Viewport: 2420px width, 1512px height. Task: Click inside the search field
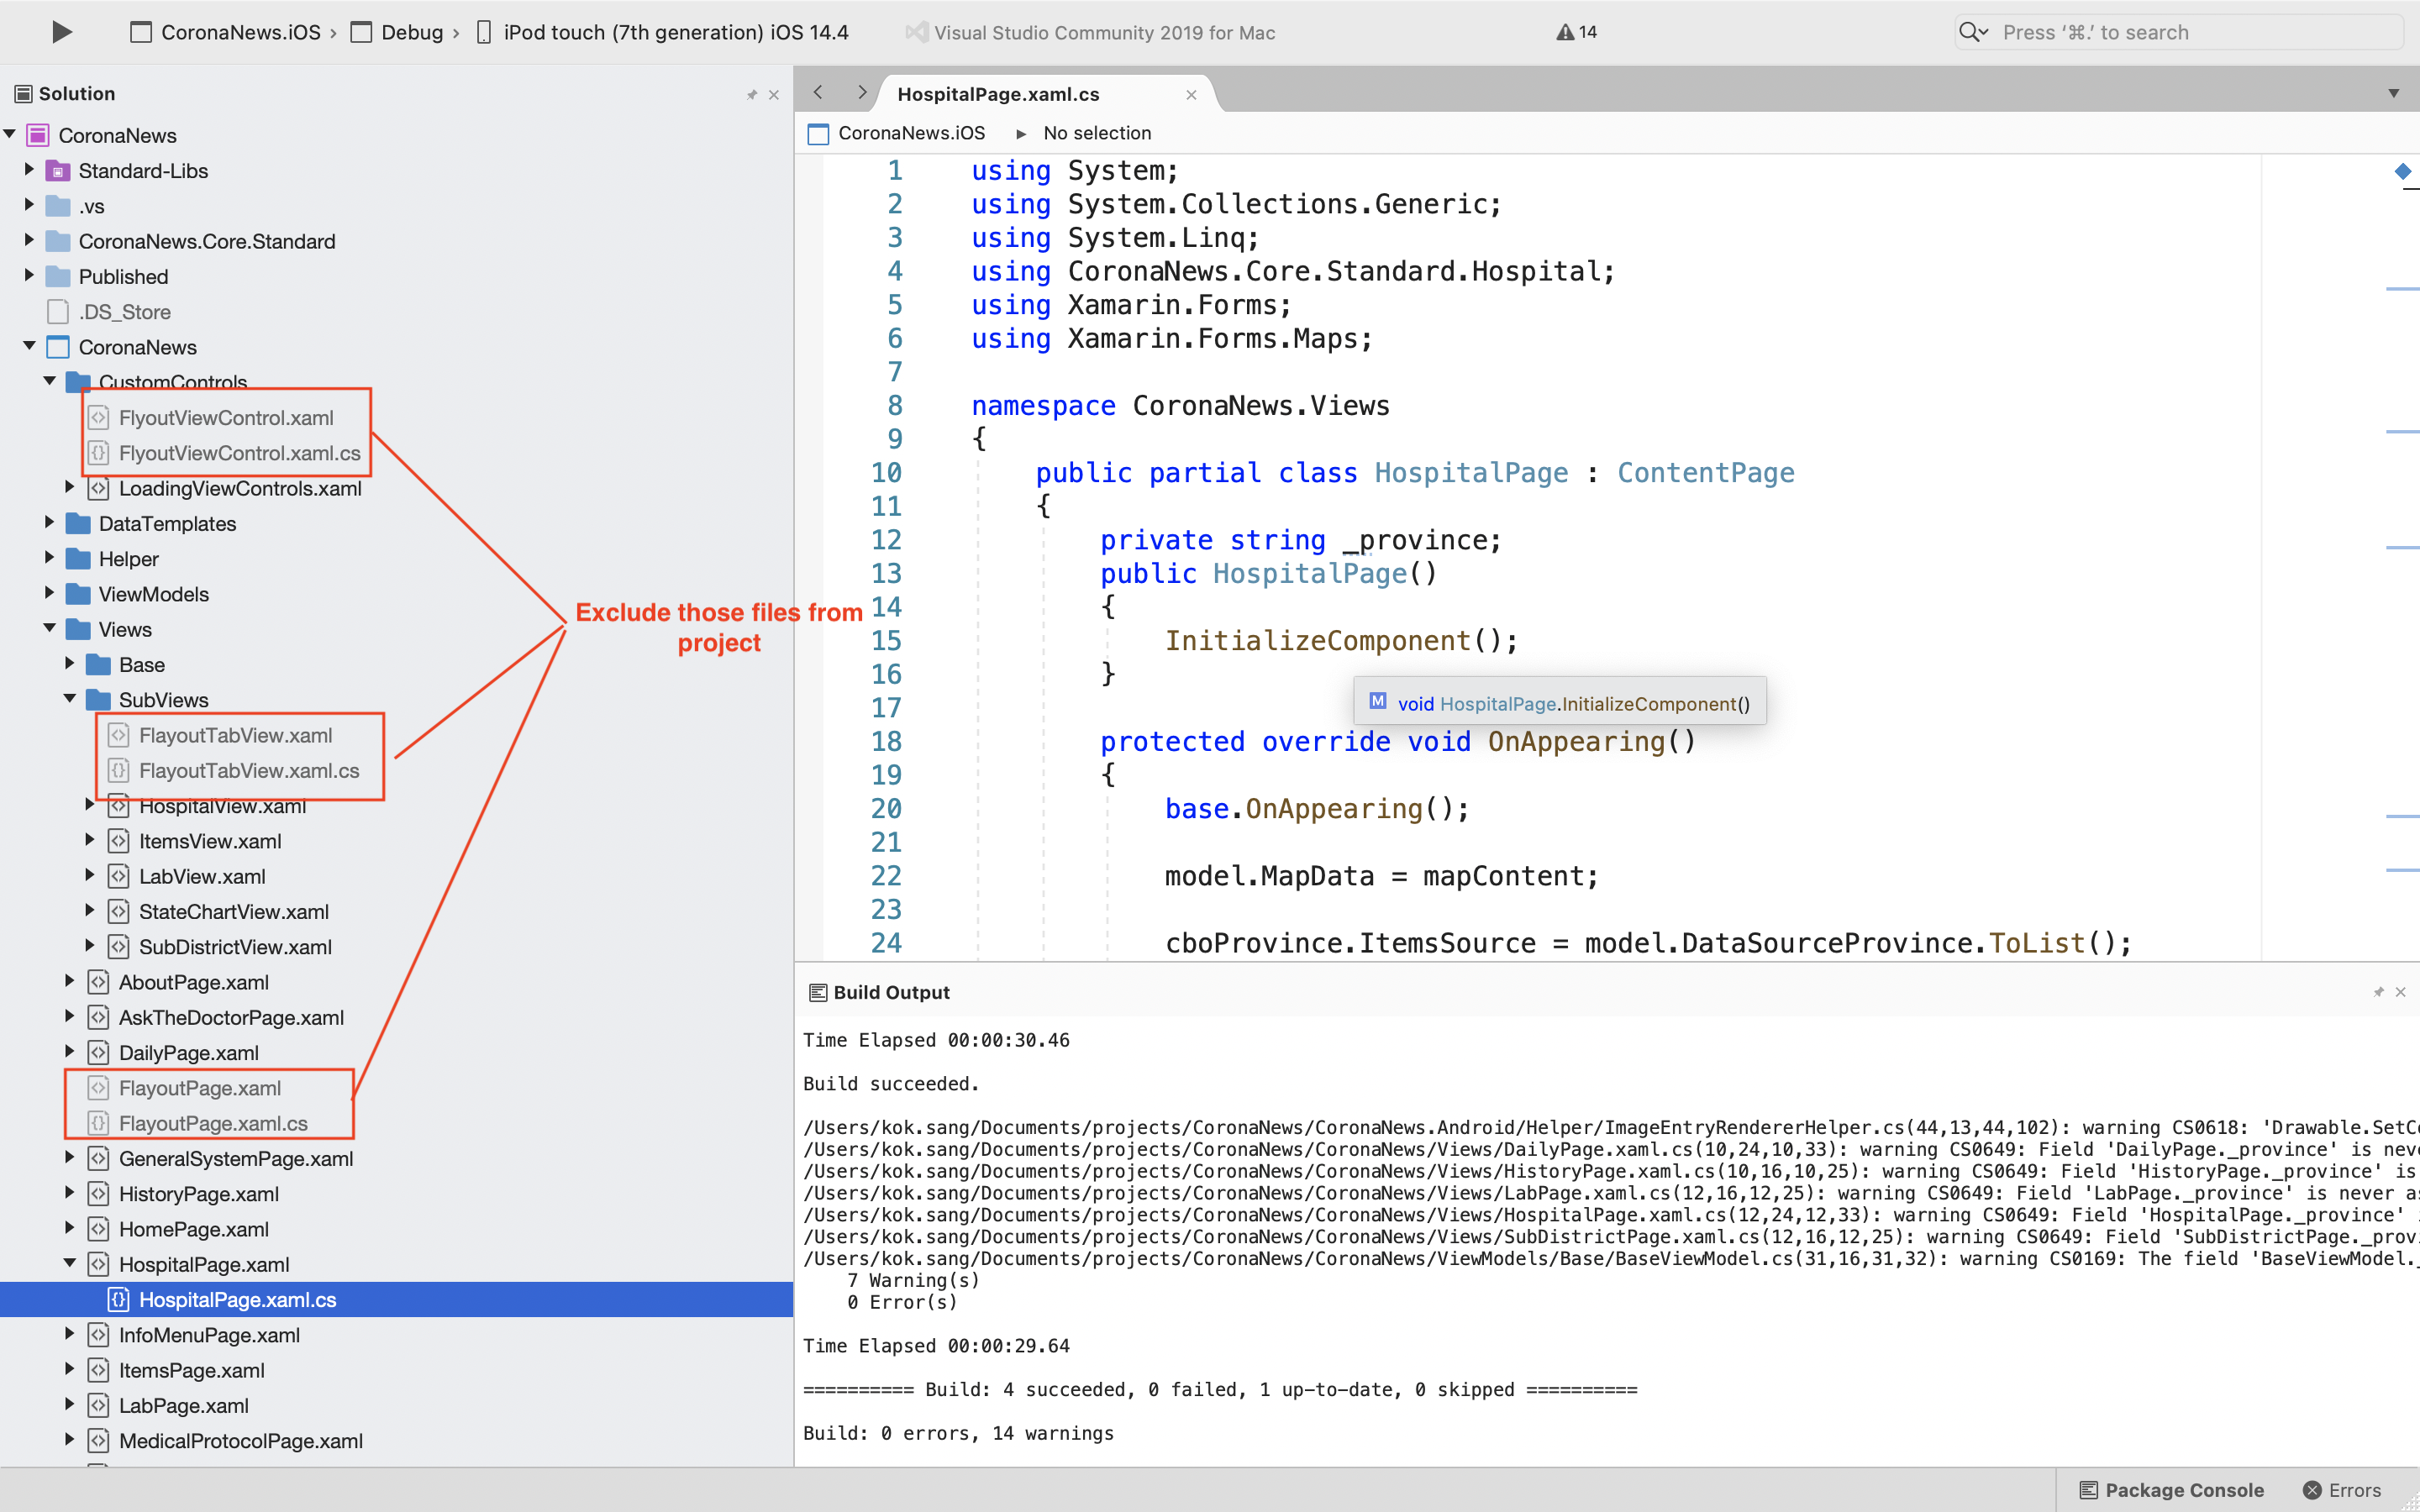pos(2150,31)
